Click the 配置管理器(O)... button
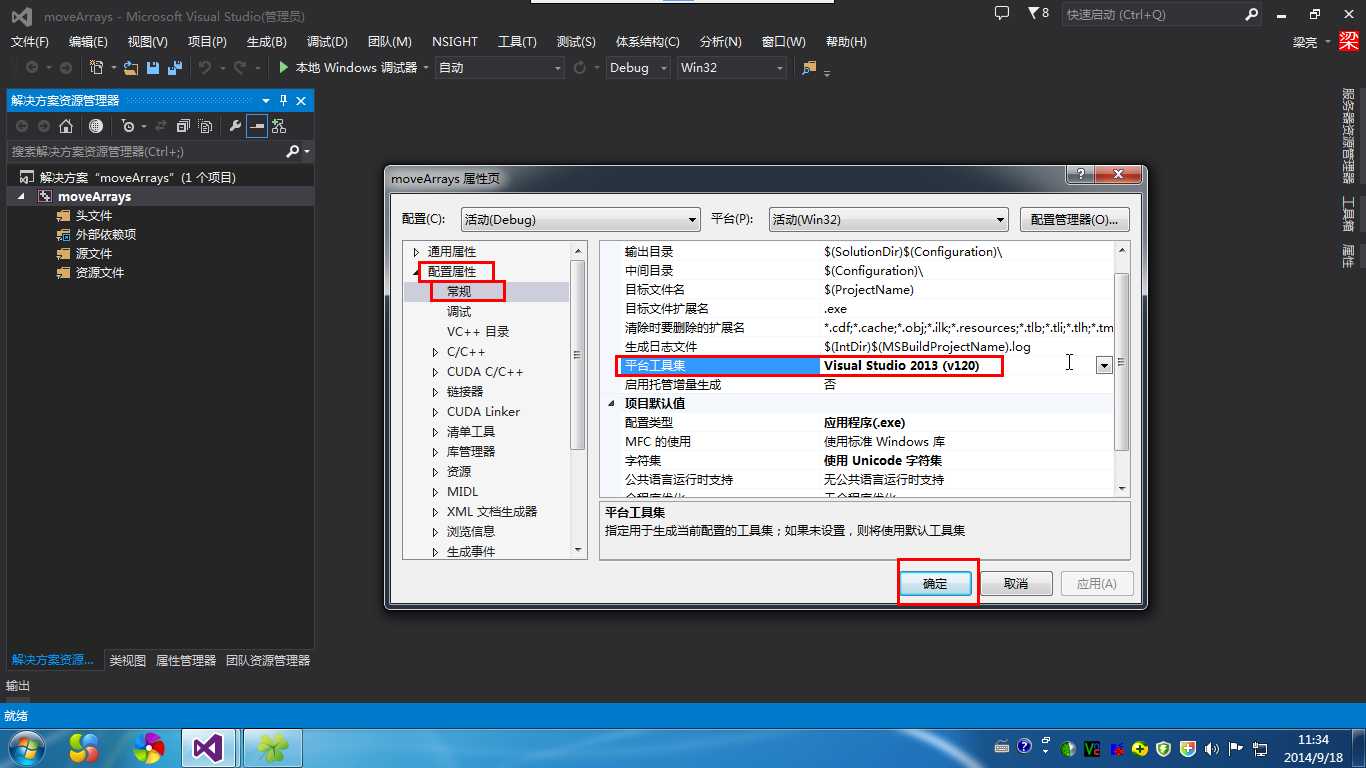This screenshot has height=768, width=1366. 1075,220
